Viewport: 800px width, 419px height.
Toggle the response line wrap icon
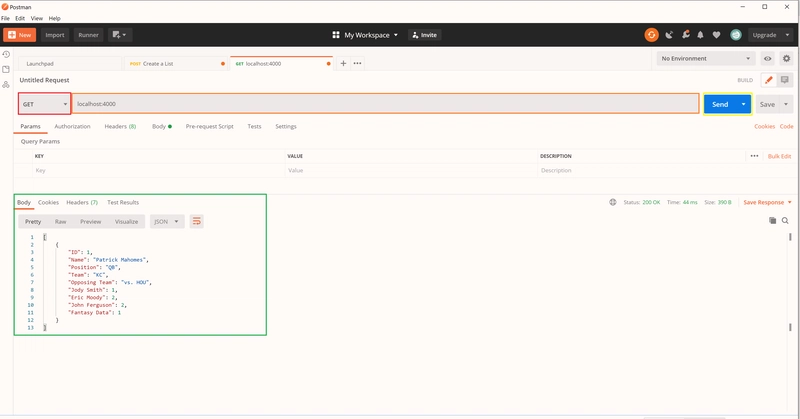(x=196, y=221)
